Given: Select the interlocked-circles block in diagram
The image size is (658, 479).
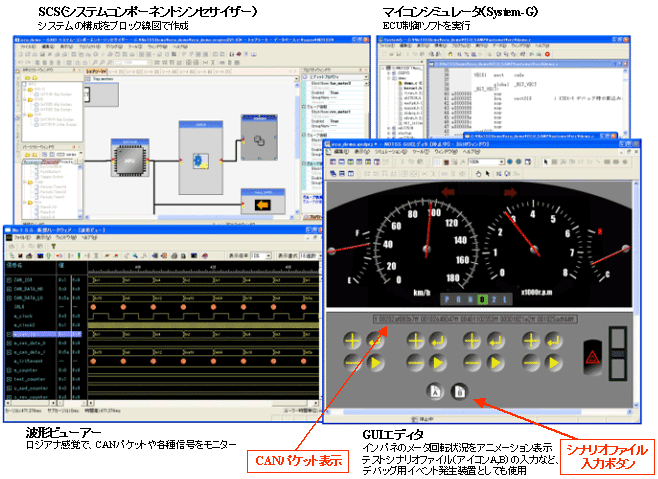Looking at the screenshot, I should 258,139.
